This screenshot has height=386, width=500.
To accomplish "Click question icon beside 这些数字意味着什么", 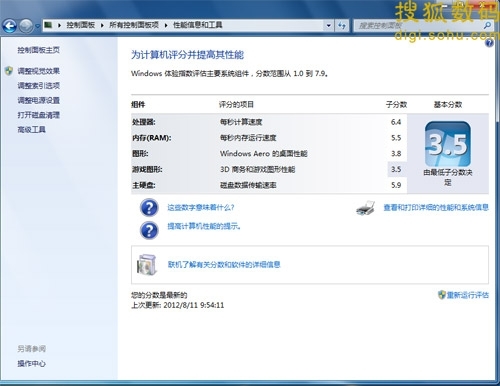I will 149,208.
